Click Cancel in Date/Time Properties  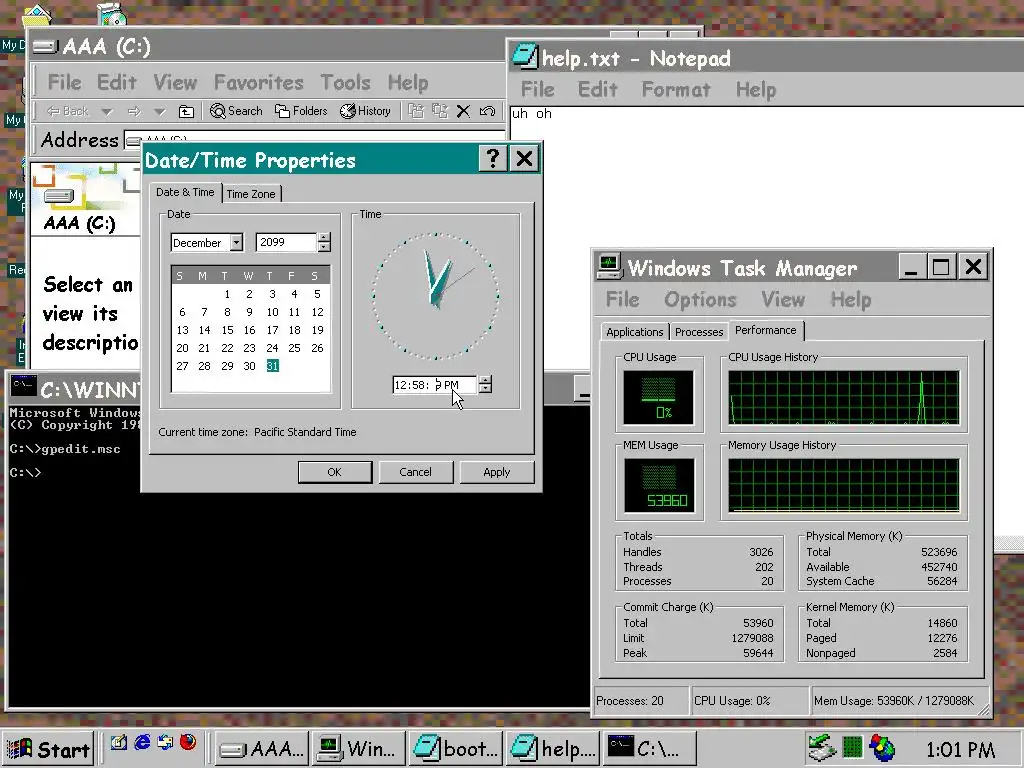click(x=415, y=472)
